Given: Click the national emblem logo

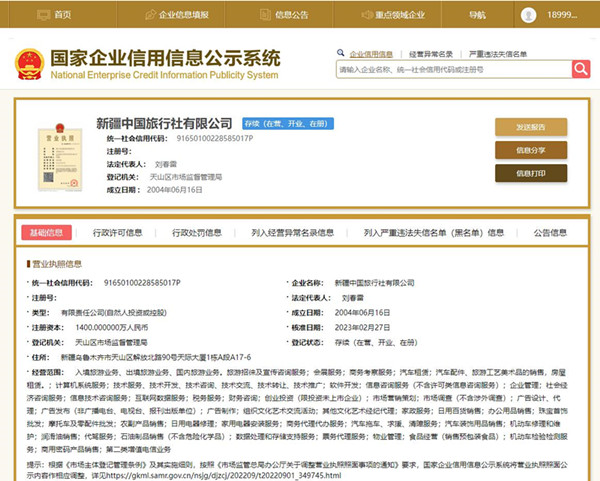Looking at the screenshot, I should (29, 64).
